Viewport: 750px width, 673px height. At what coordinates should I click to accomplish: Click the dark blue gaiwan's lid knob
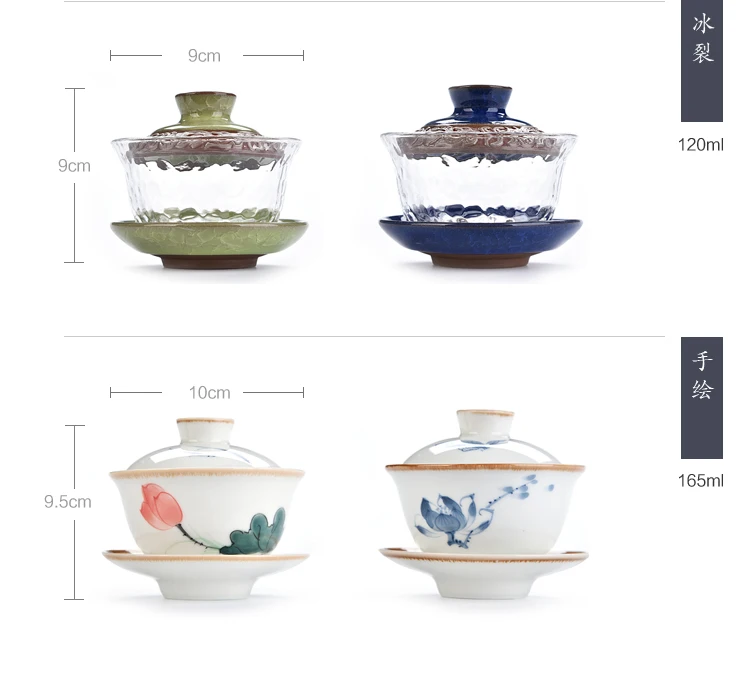point(480,103)
